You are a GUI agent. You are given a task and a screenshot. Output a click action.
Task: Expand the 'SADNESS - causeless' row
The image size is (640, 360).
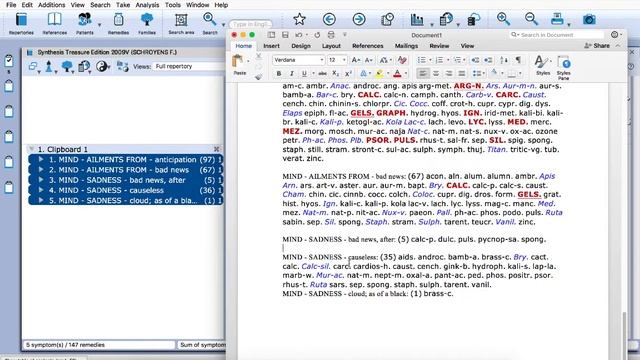41,190
